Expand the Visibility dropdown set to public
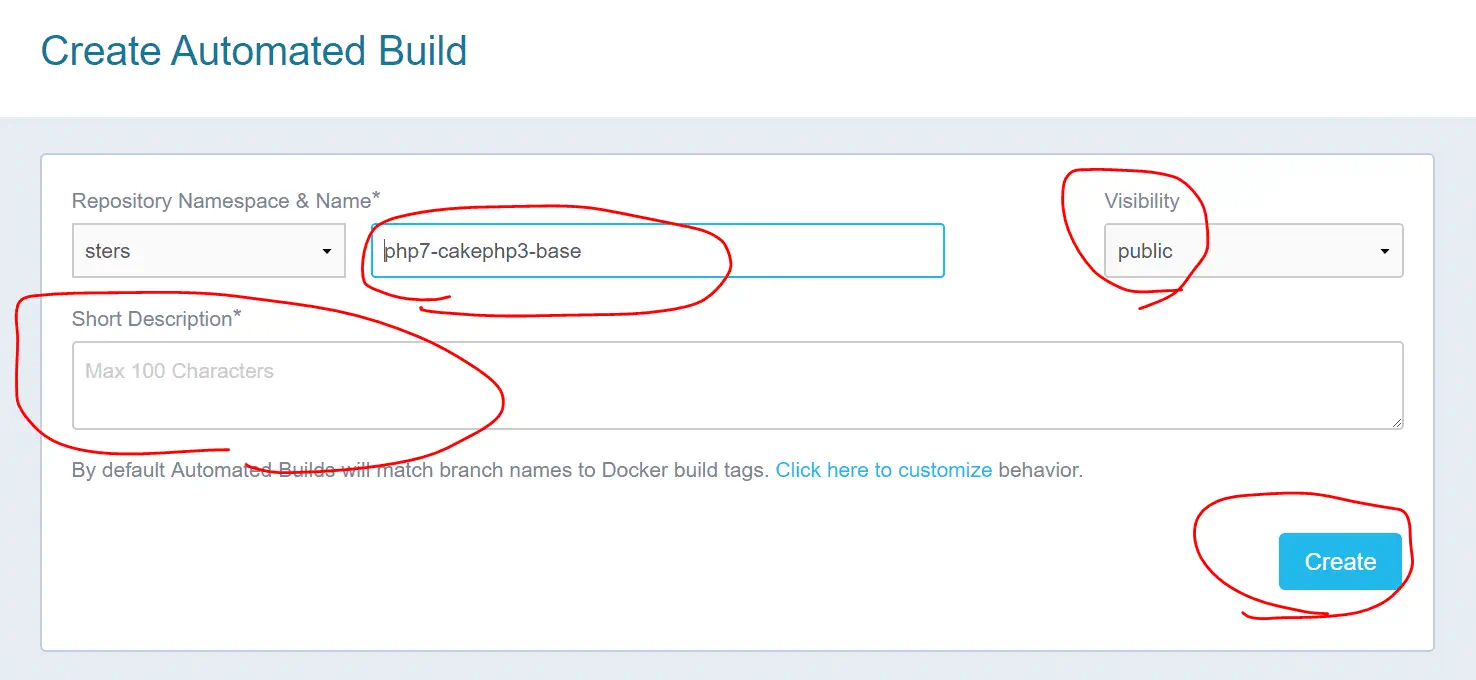 (x=1252, y=251)
